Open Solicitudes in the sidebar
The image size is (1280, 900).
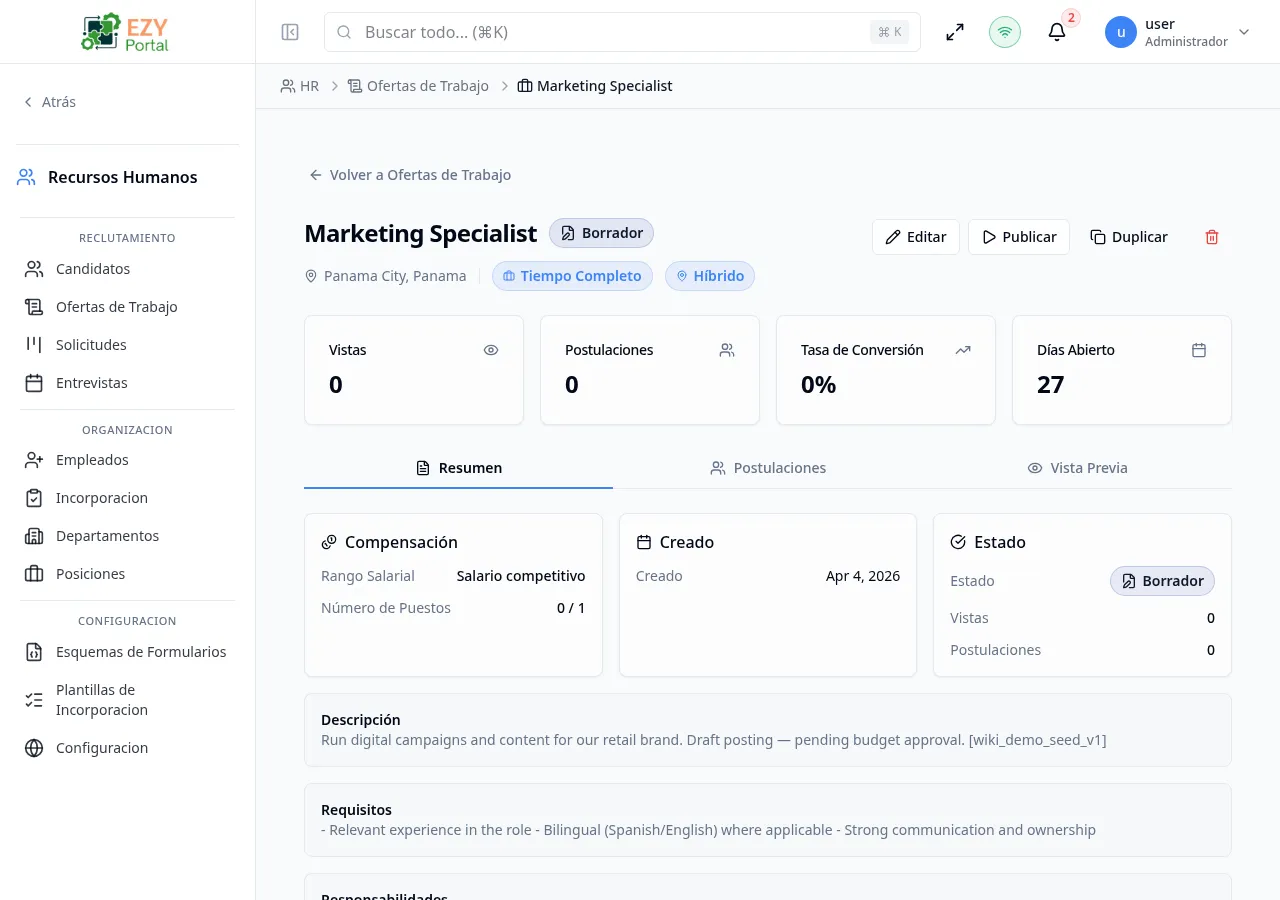tap(128, 345)
